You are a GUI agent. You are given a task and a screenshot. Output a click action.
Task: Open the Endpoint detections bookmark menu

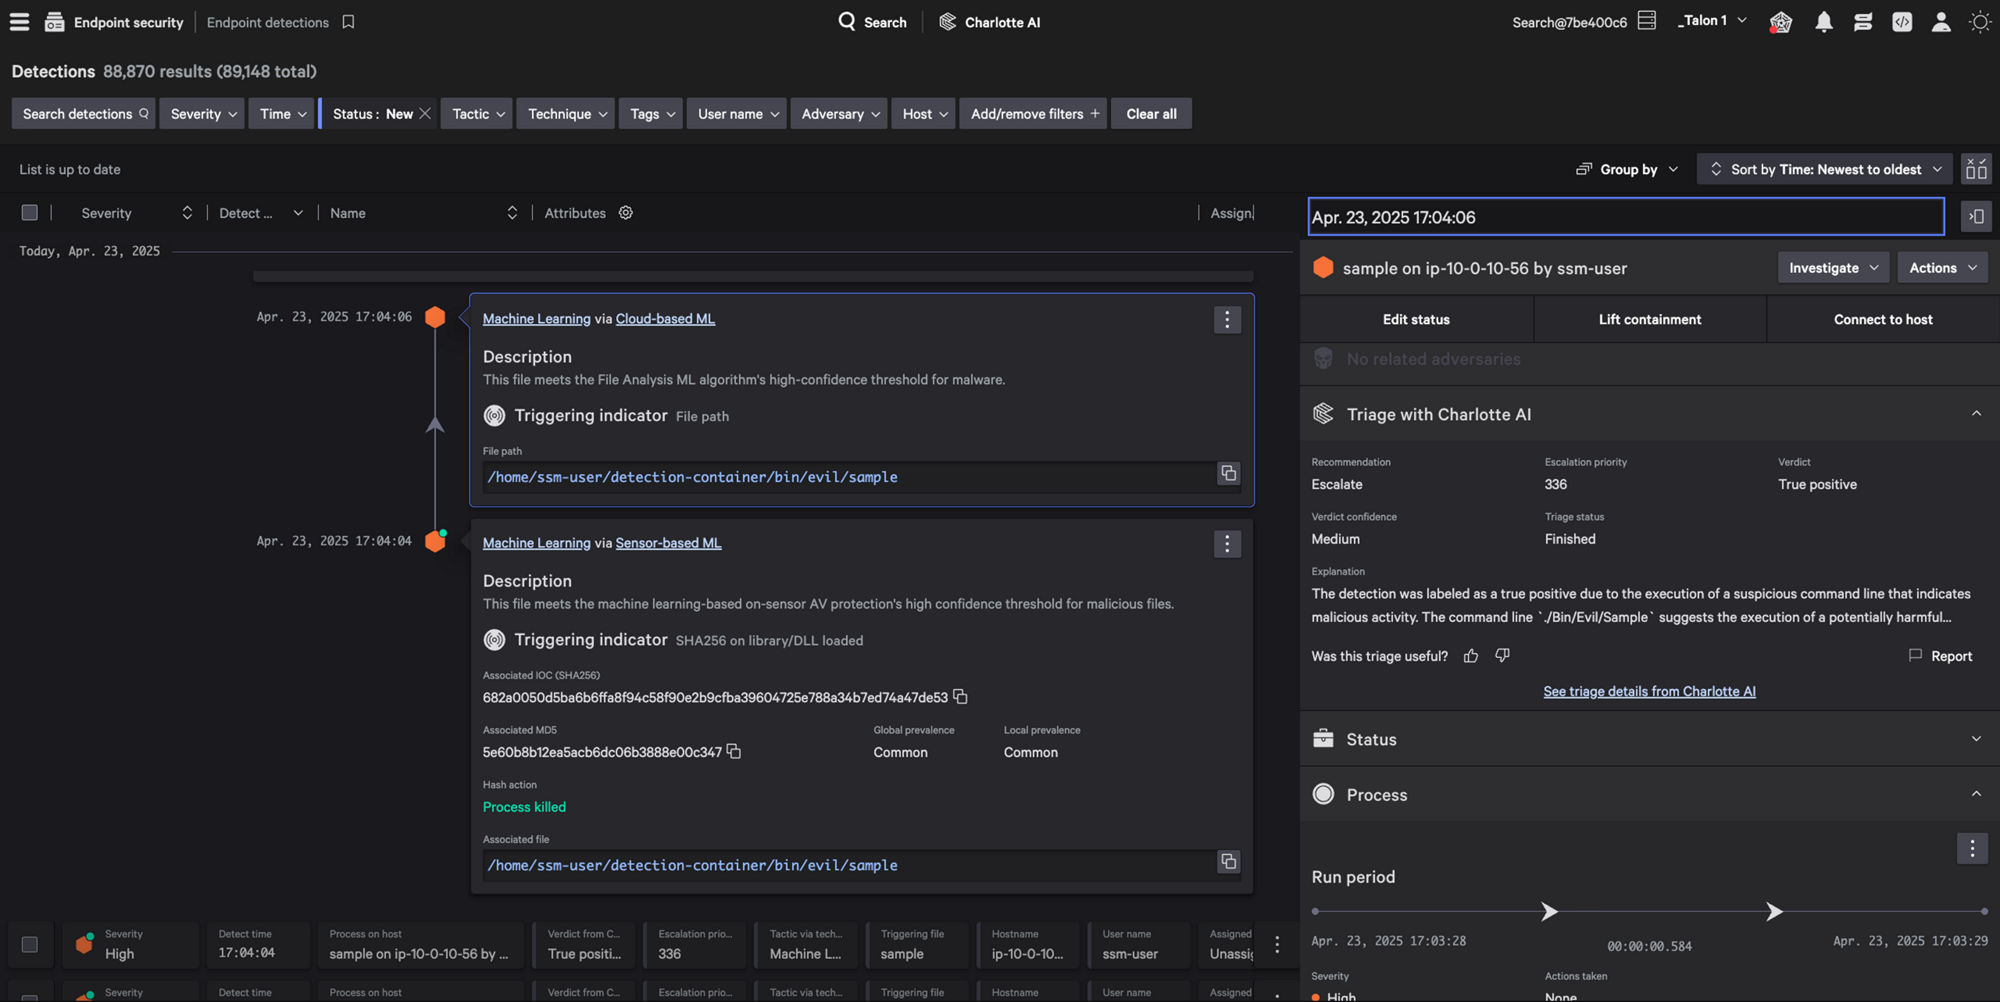coord(347,21)
